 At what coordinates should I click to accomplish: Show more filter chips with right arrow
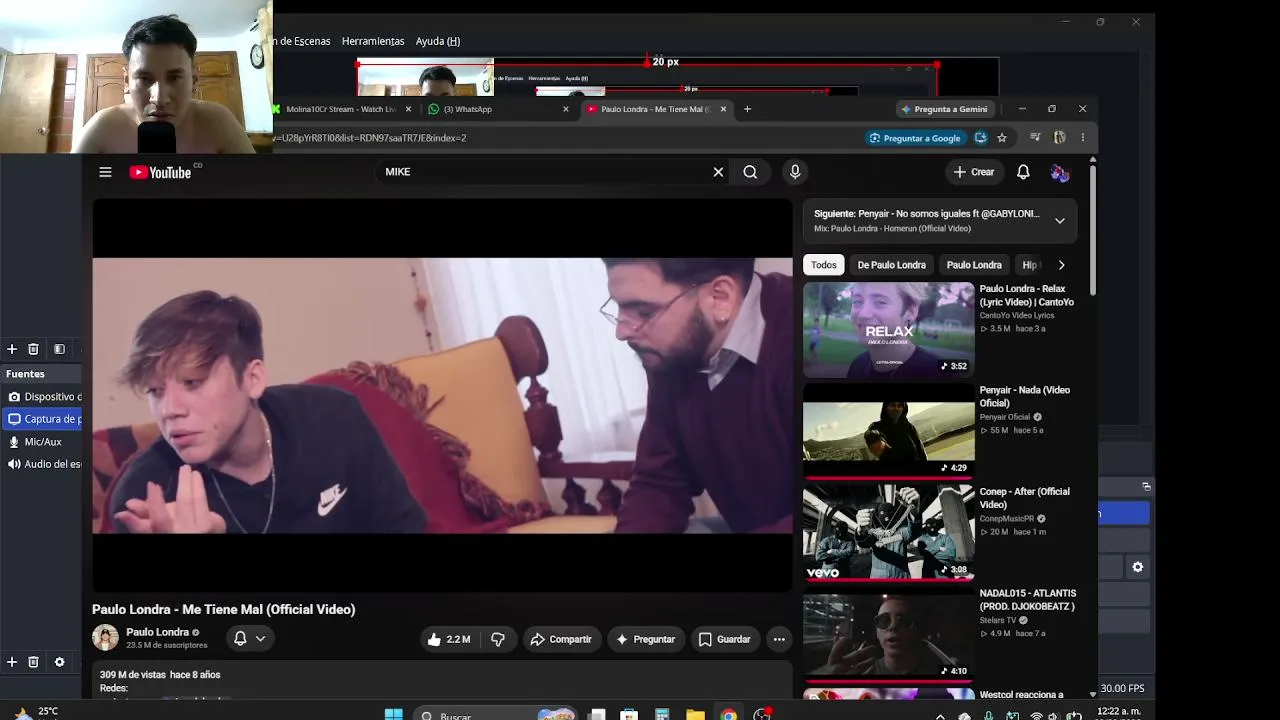(1061, 265)
